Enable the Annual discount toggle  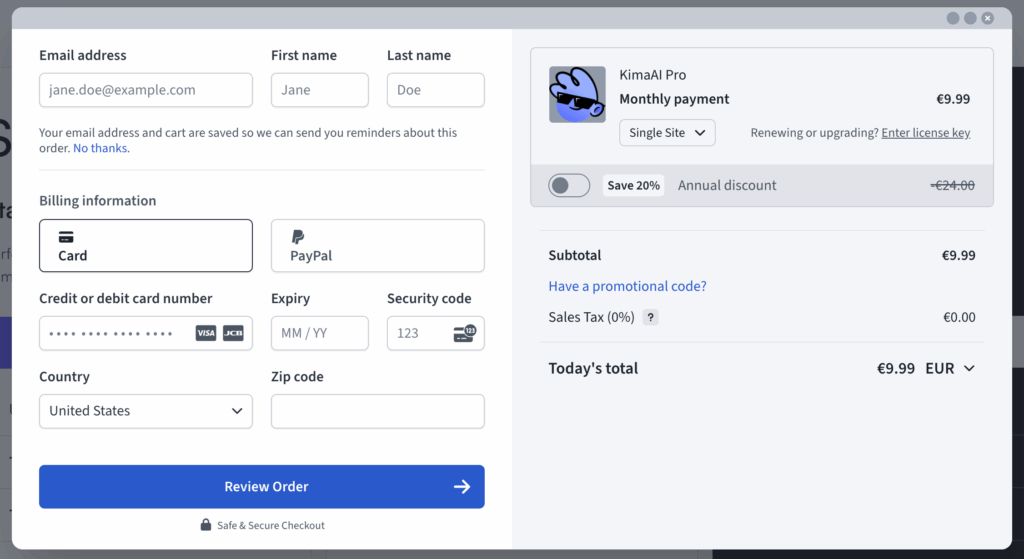[569, 185]
